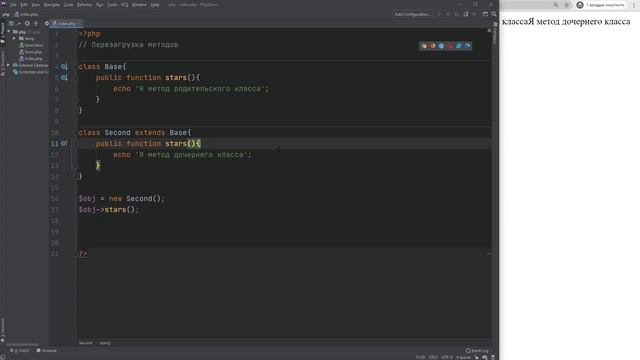
Task: Click the inspection status indicator in editor
Action: [489, 30]
